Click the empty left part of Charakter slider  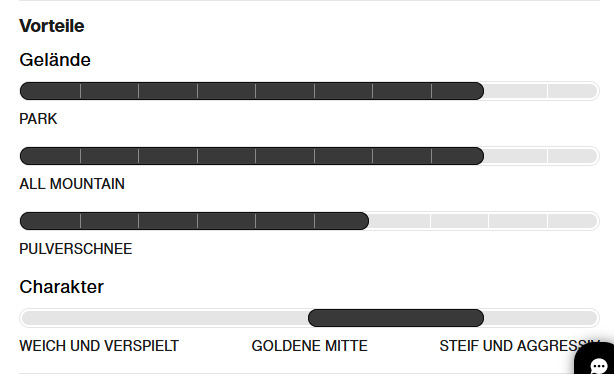click(x=164, y=318)
